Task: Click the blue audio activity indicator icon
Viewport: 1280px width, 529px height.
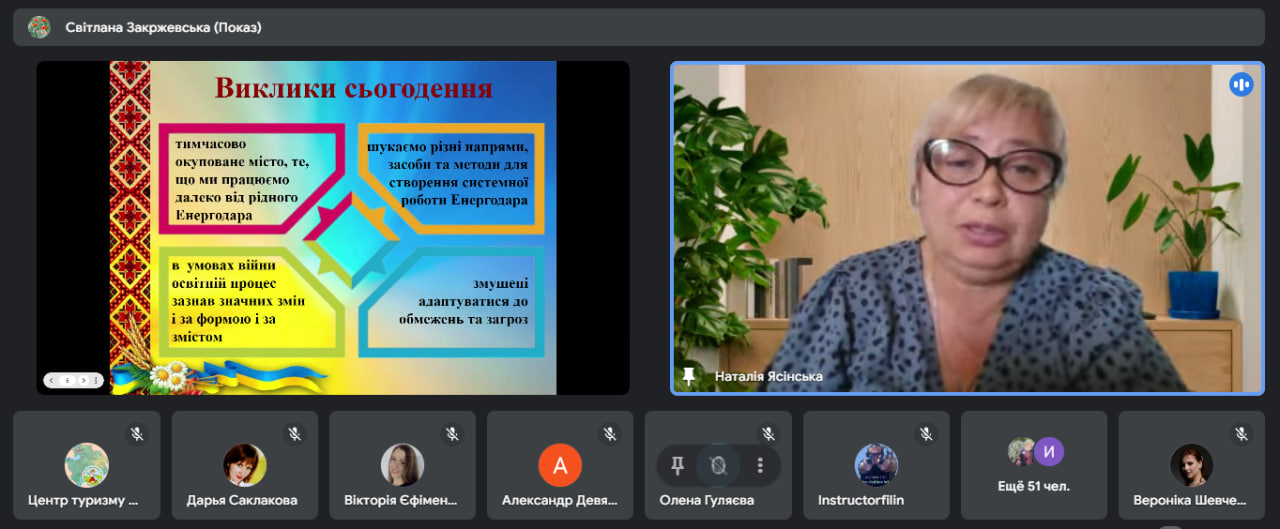Action: point(1241,85)
